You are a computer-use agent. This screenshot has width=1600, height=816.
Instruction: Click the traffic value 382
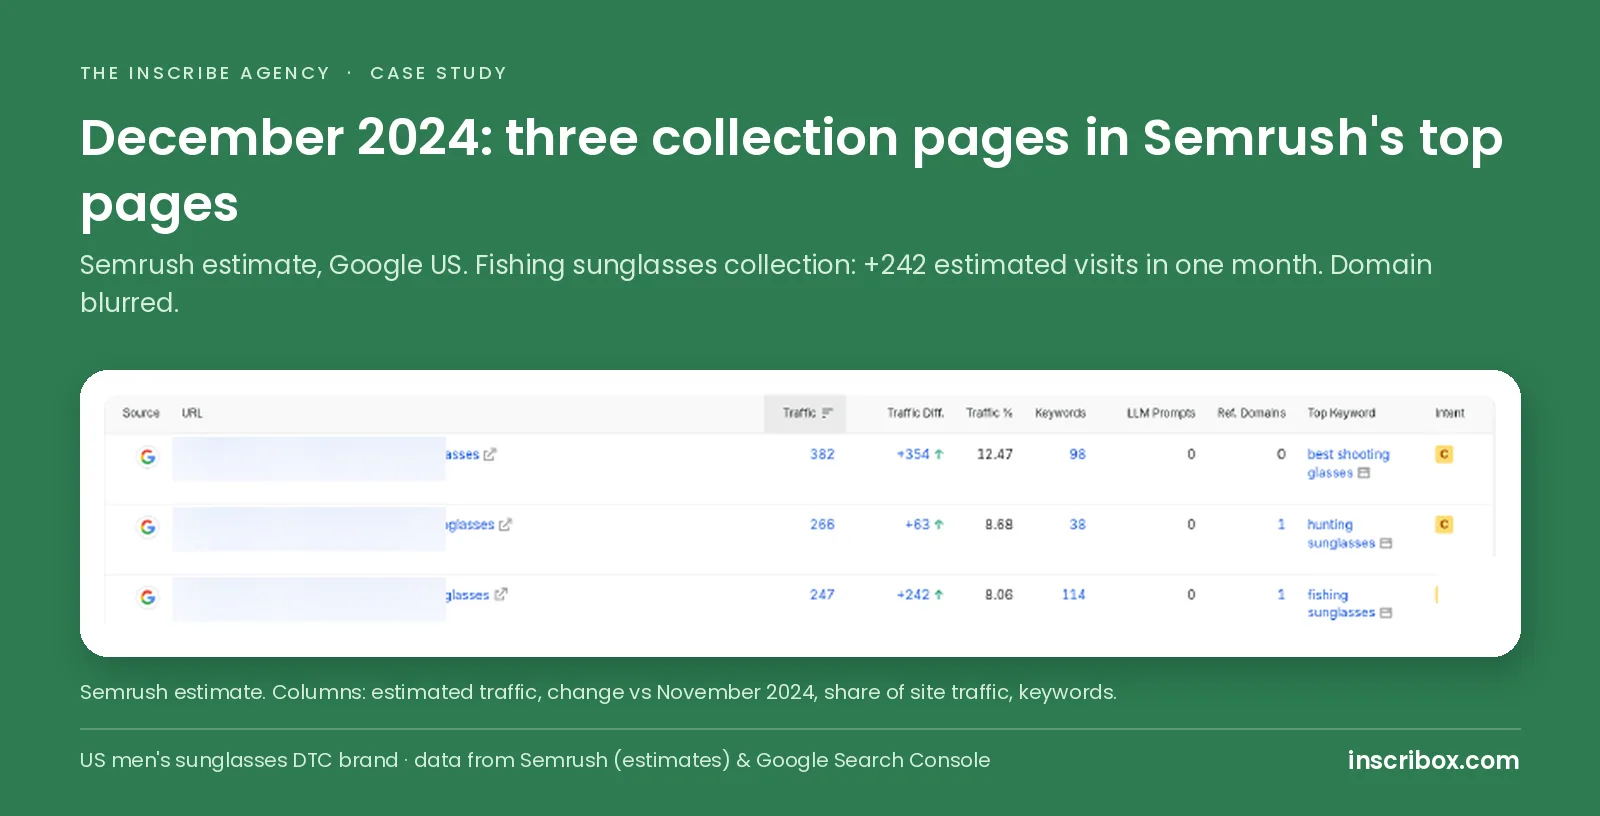click(822, 454)
